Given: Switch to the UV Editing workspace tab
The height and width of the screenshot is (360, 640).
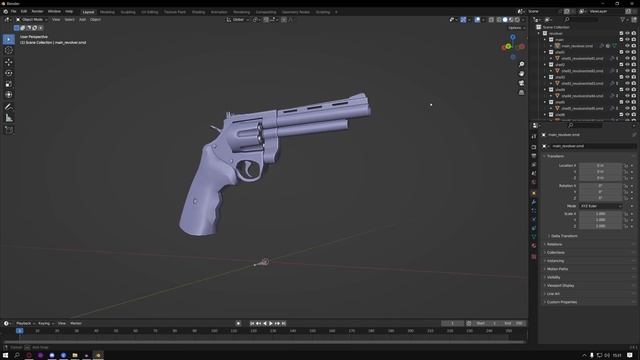Looking at the screenshot, I should pyautogui.click(x=149, y=12).
